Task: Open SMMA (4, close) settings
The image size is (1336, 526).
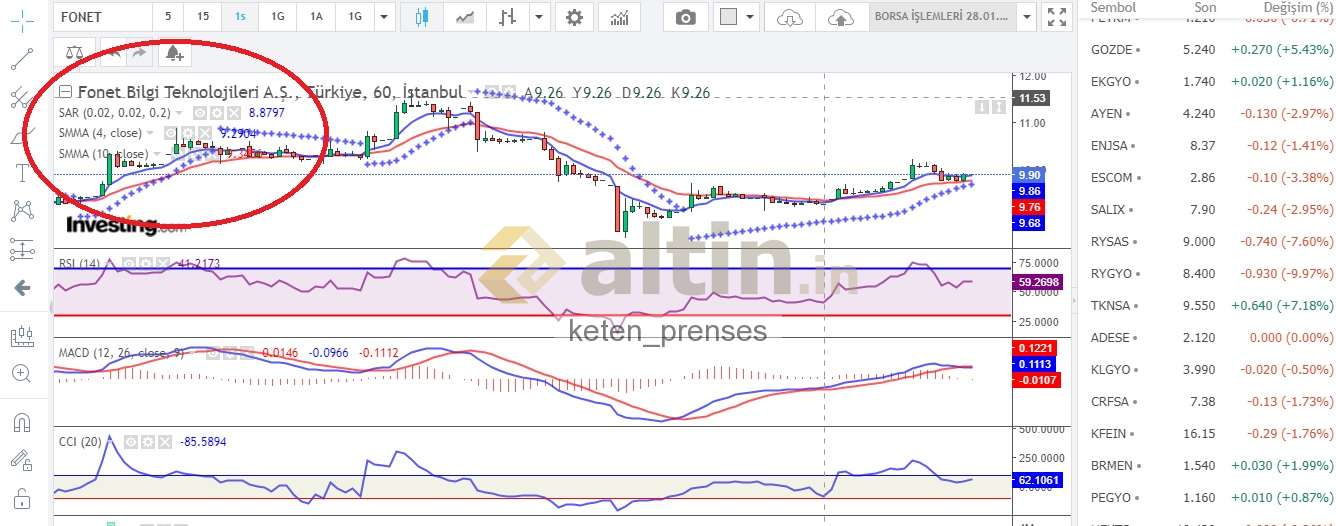Action: click(189, 133)
